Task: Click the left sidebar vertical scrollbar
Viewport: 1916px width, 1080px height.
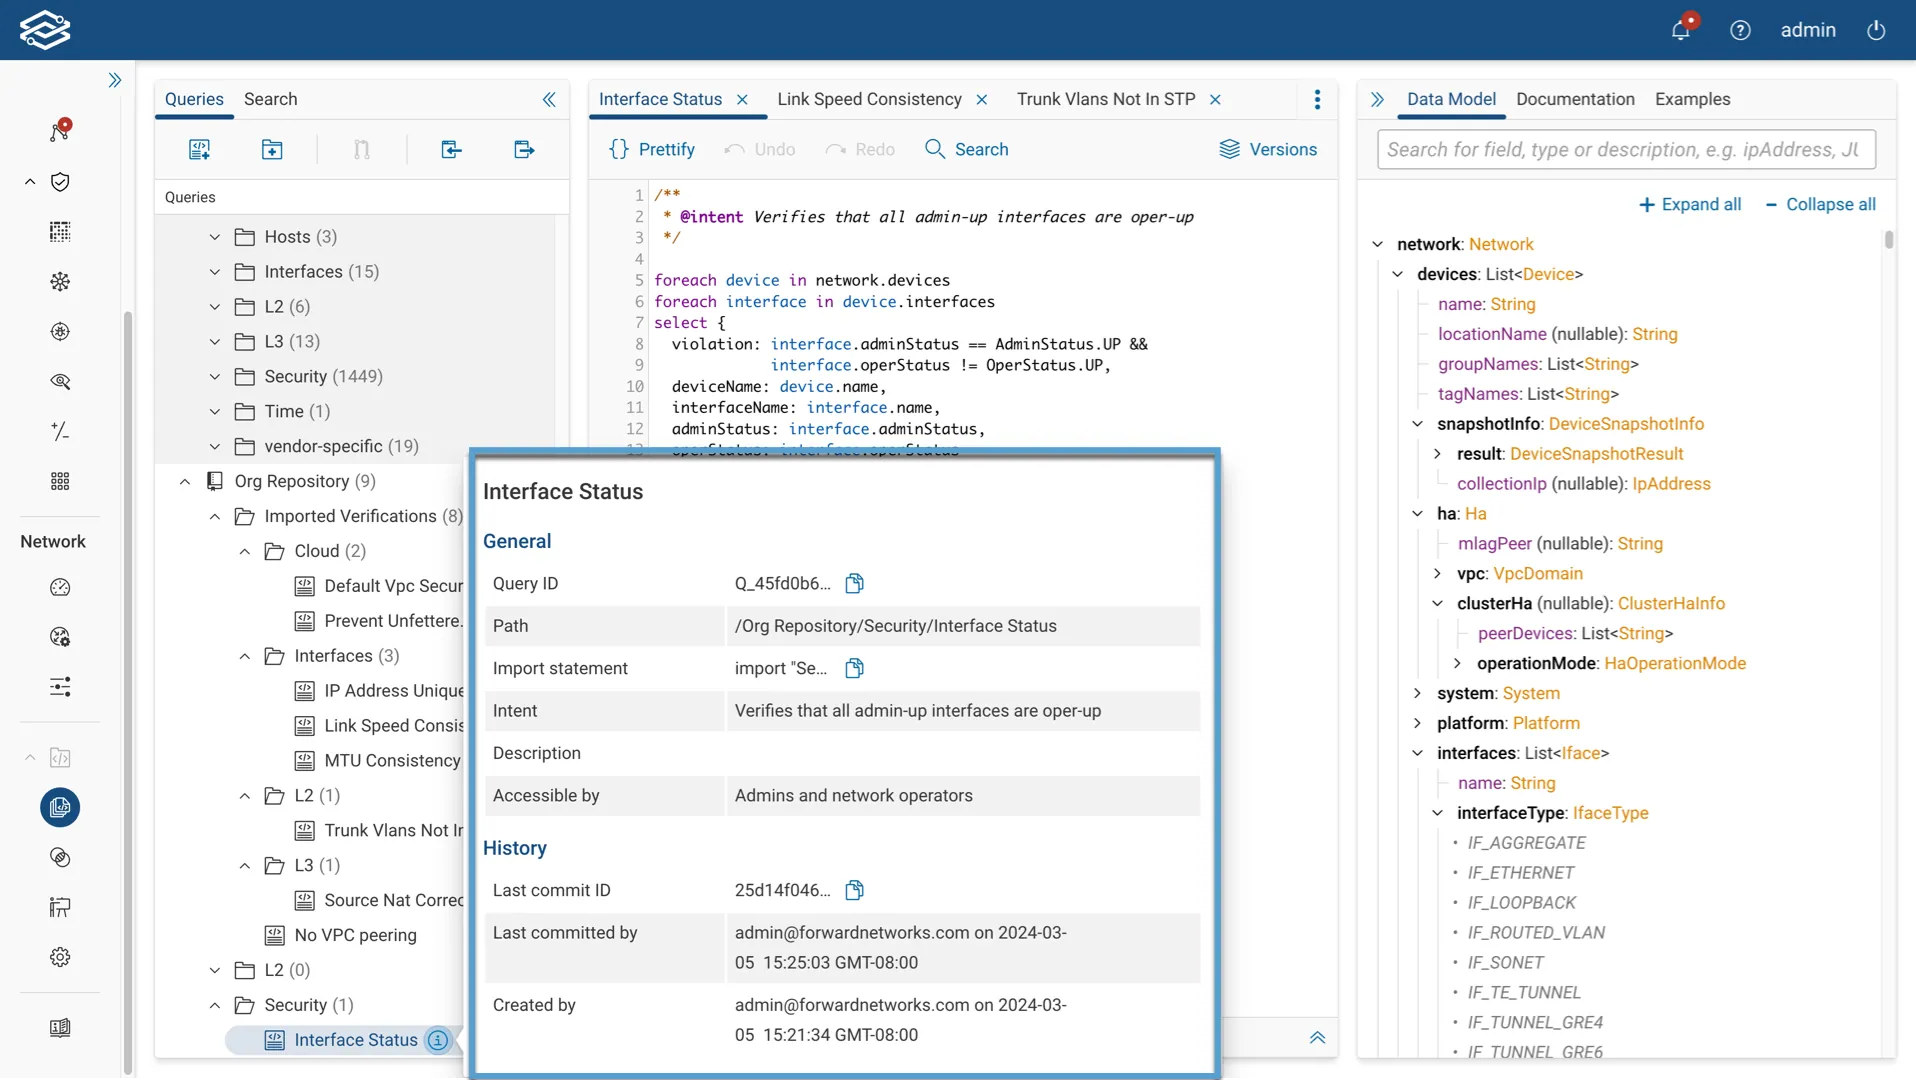Action: click(127, 690)
